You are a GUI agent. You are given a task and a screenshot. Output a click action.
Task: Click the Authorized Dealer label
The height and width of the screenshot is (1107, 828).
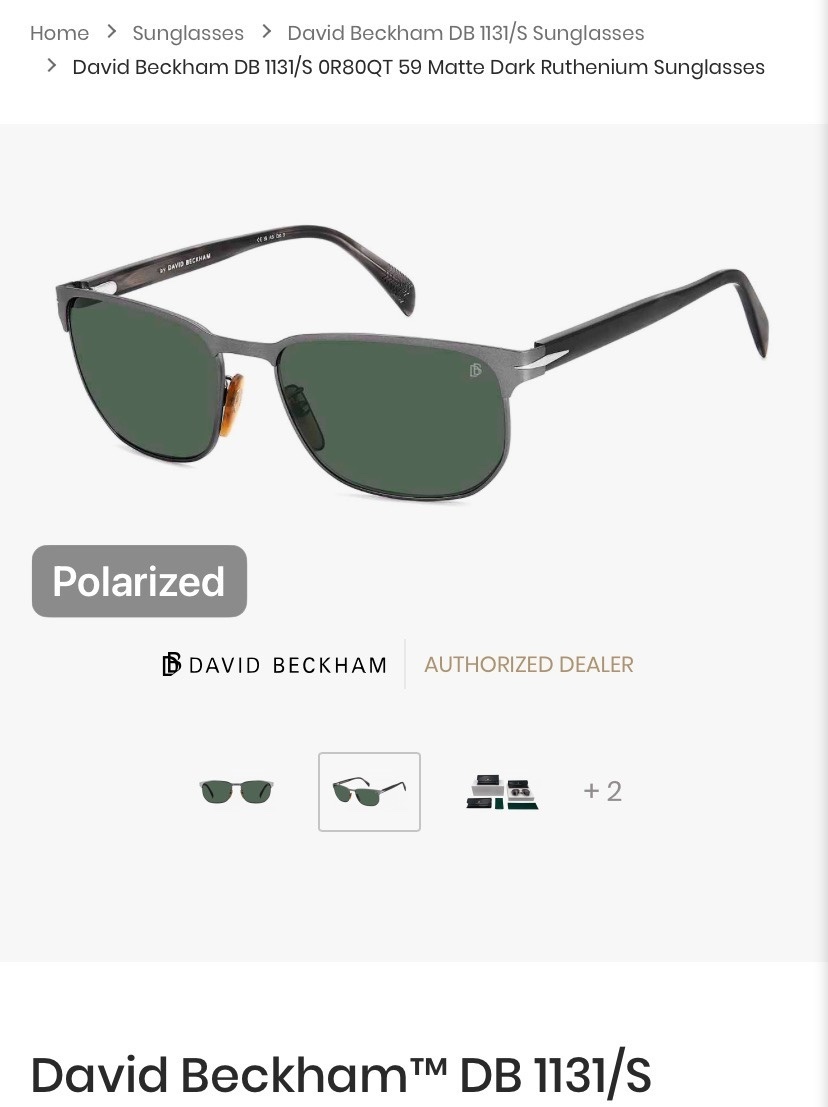click(529, 664)
